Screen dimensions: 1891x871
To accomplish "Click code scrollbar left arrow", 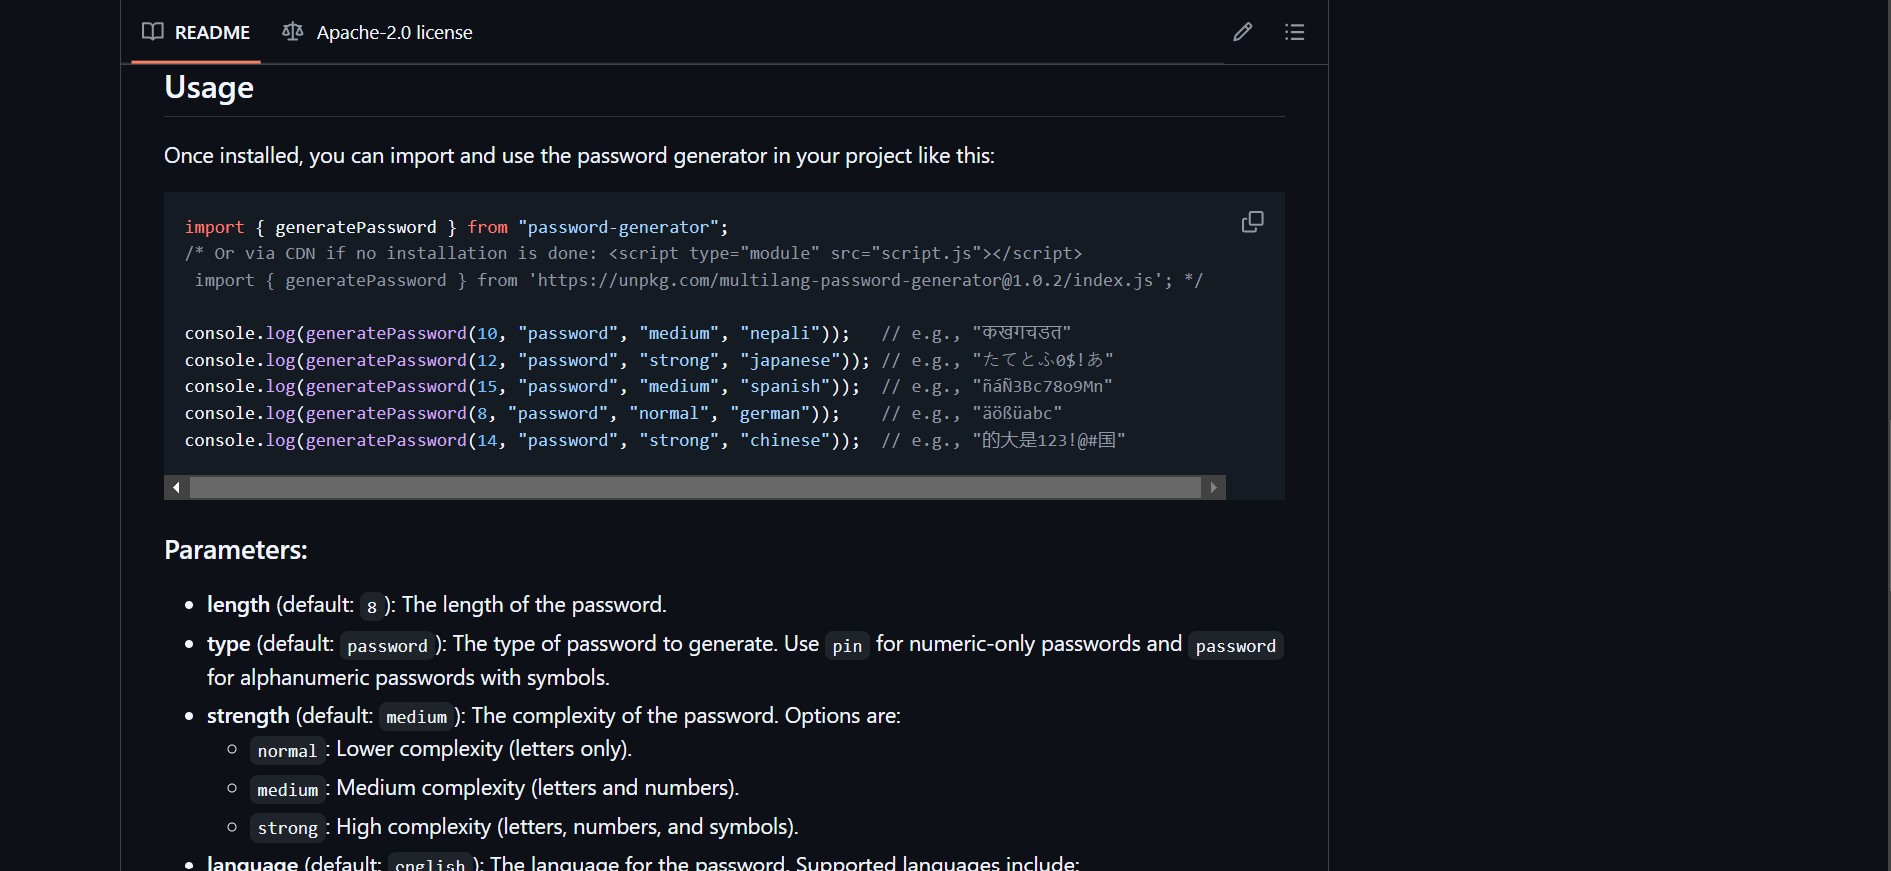I will pyautogui.click(x=176, y=487).
